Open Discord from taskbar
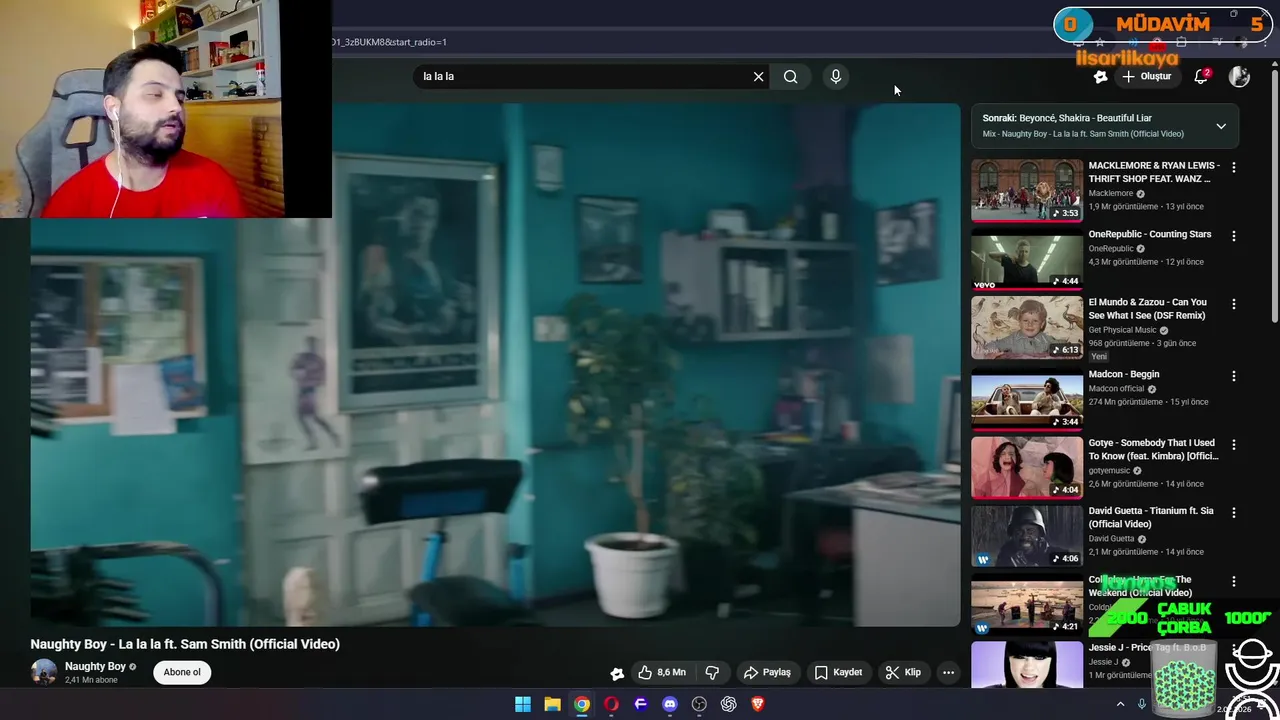The image size is (1280, 720). pos(670,704)
